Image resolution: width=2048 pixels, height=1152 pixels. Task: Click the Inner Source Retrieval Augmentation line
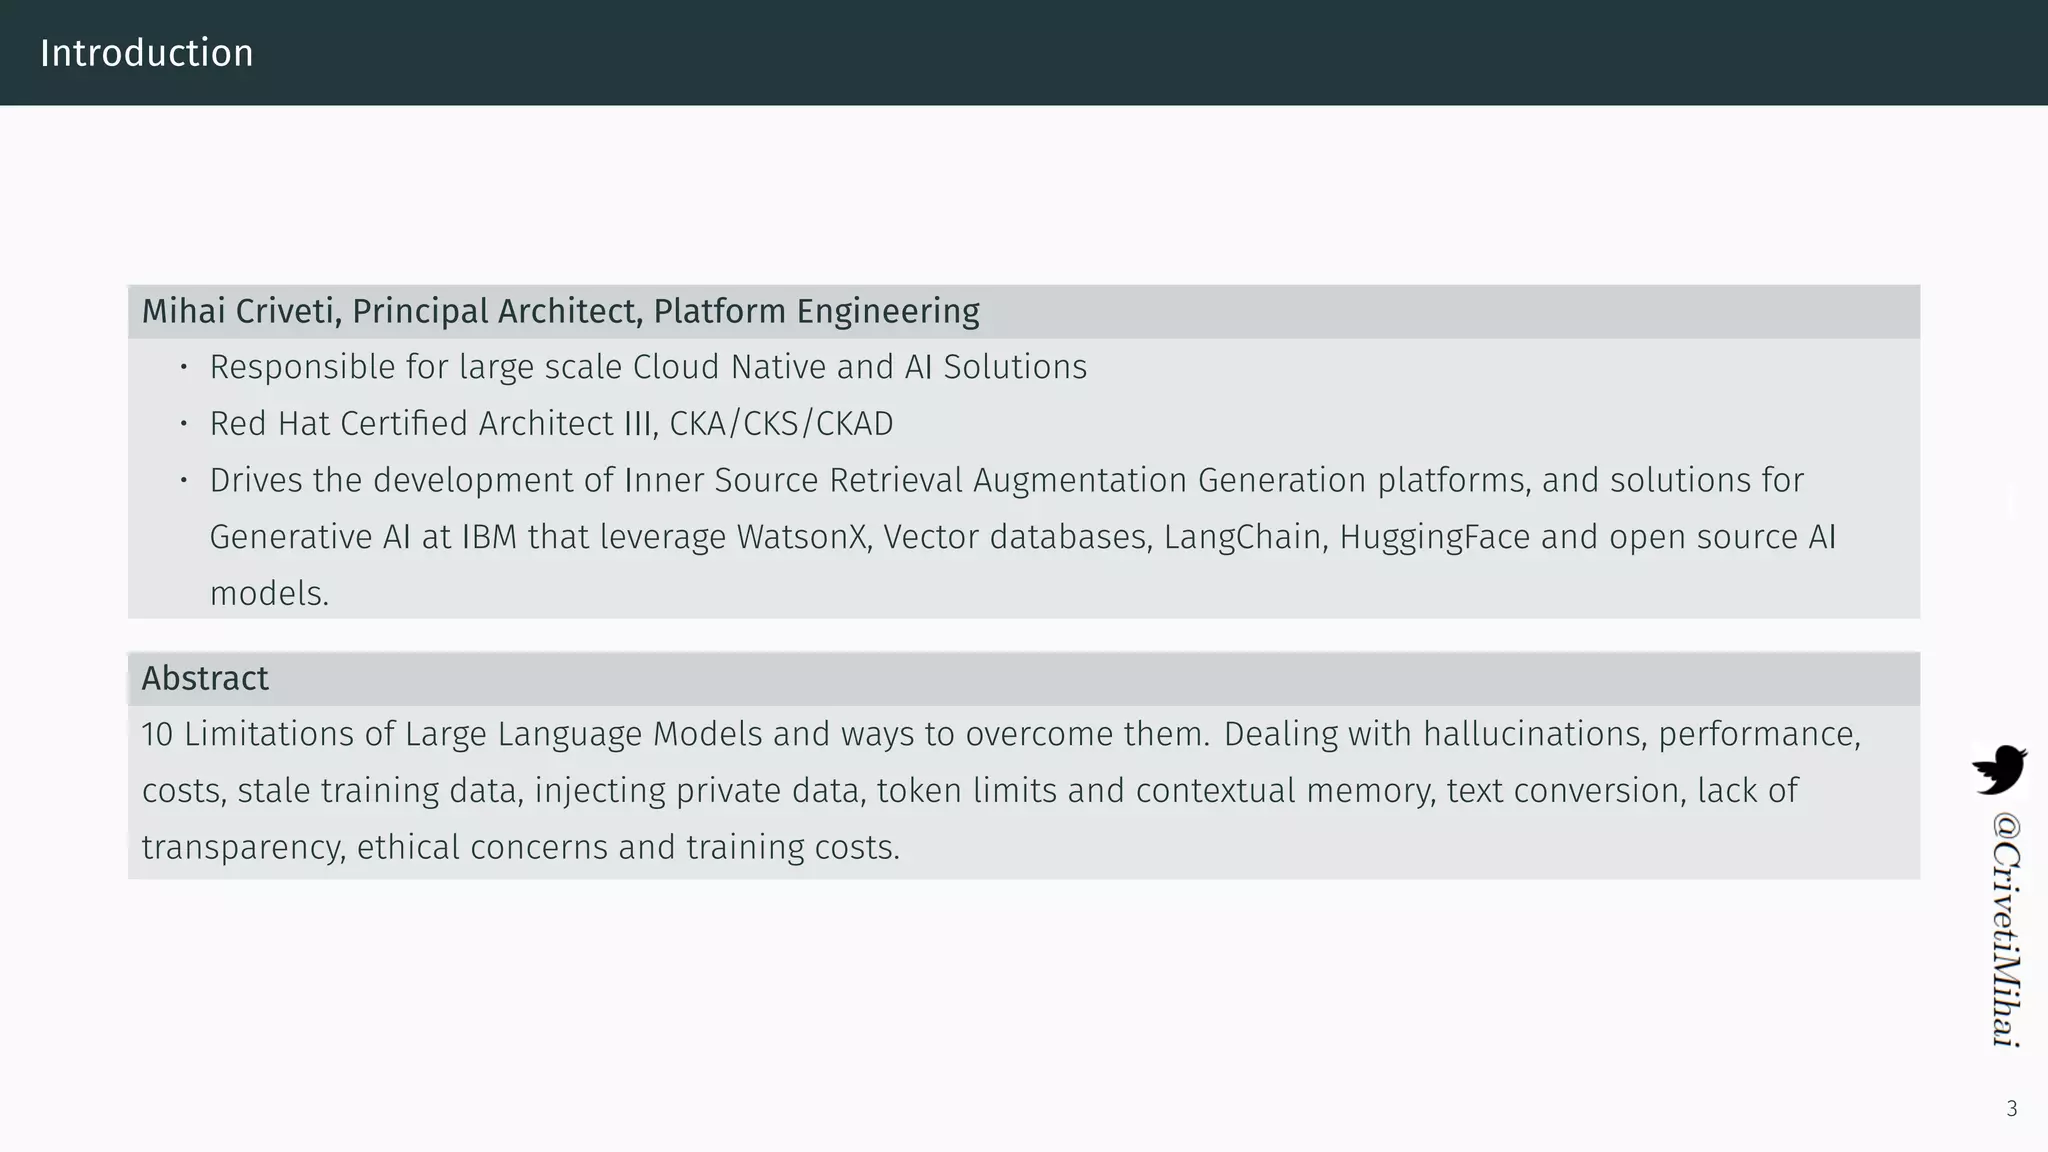click(1007, 480)
